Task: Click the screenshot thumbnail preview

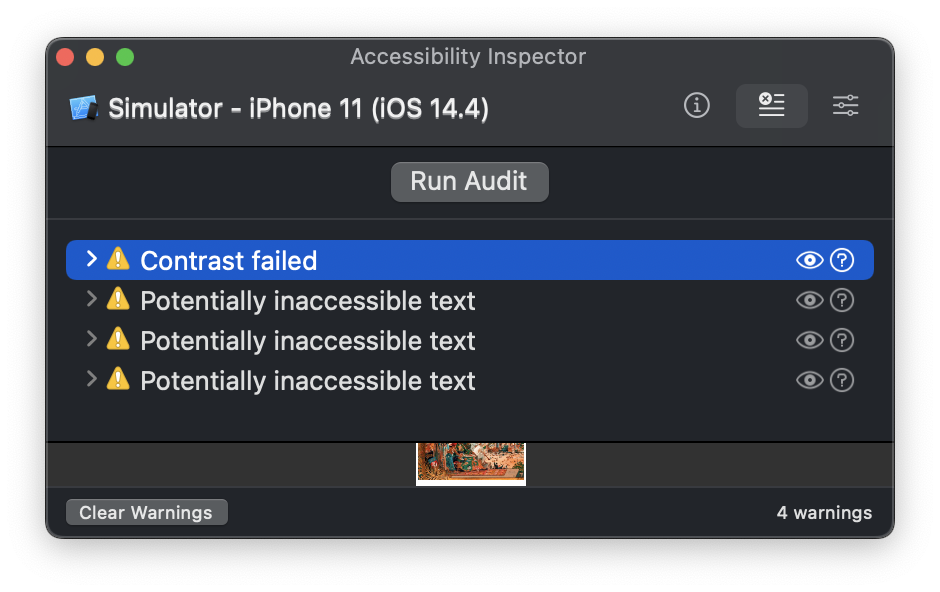Action: (470, 462)
